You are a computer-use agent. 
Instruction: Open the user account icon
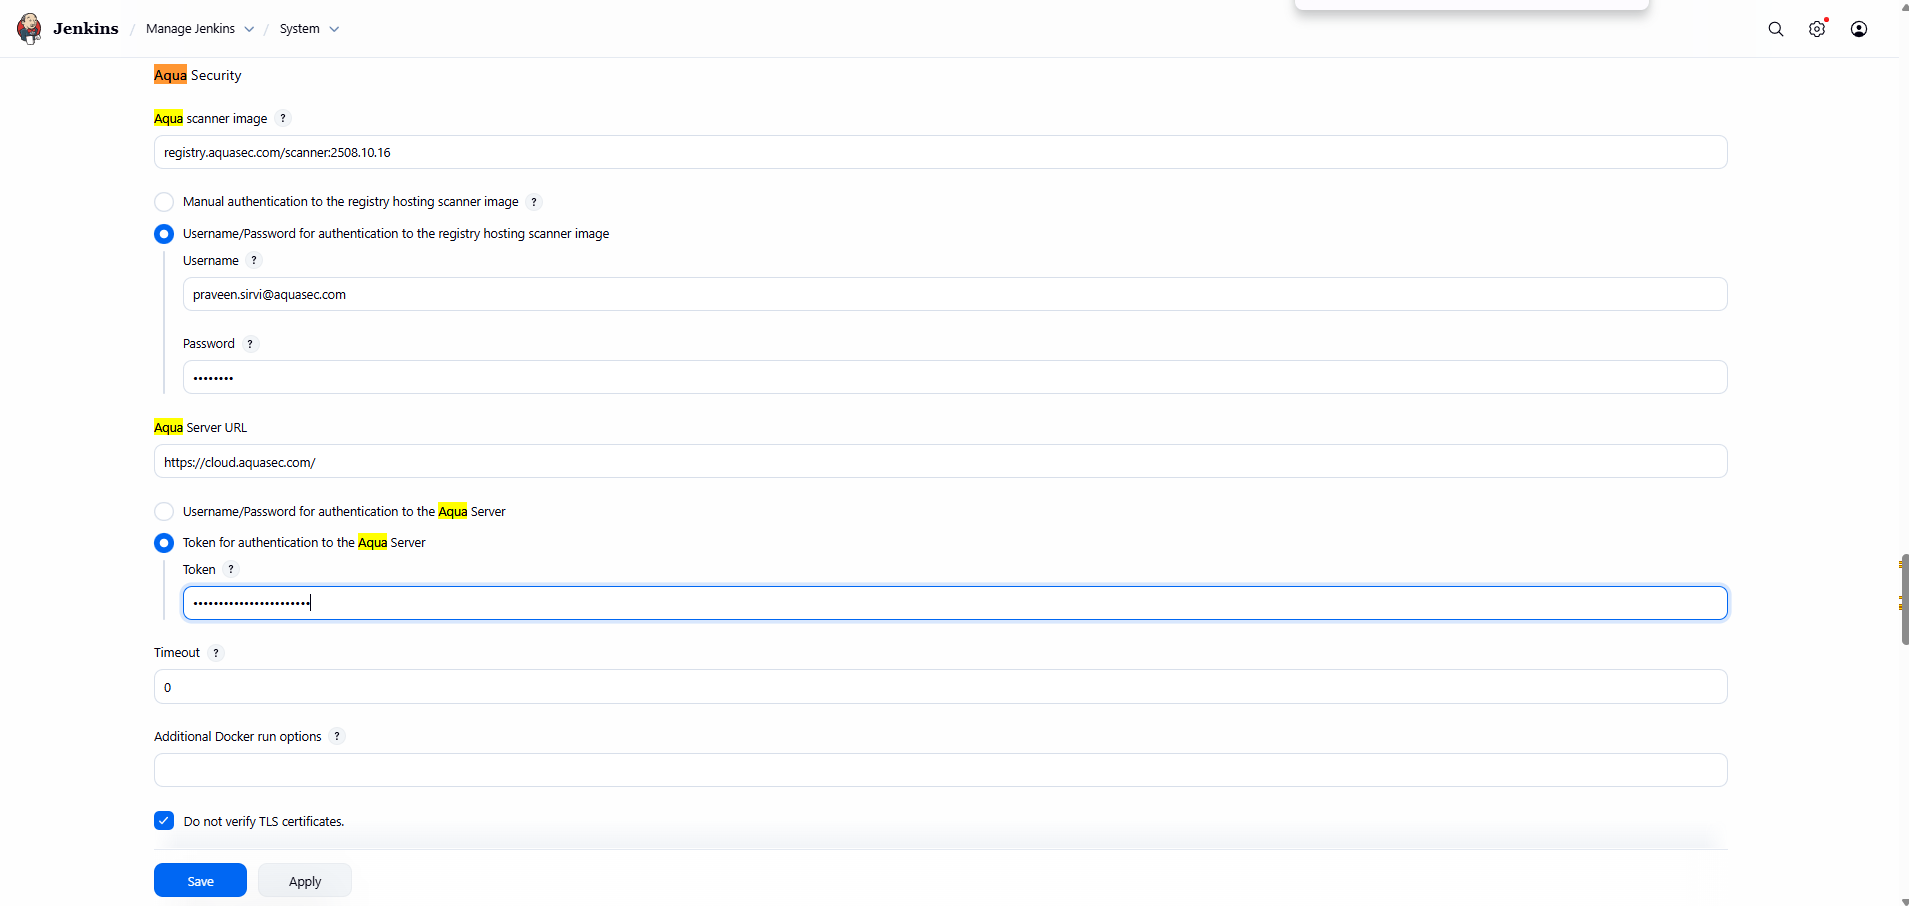(1859, 29)
